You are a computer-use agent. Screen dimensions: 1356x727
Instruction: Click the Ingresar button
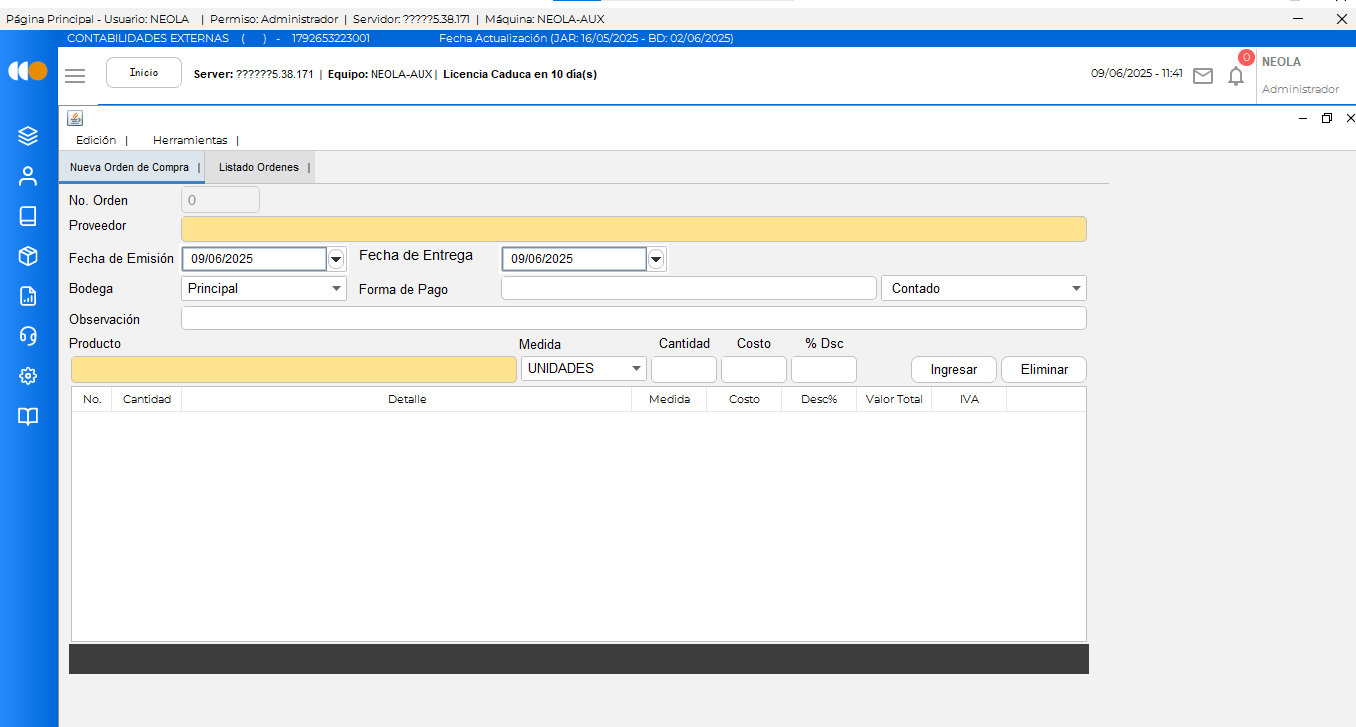[953, 369]
